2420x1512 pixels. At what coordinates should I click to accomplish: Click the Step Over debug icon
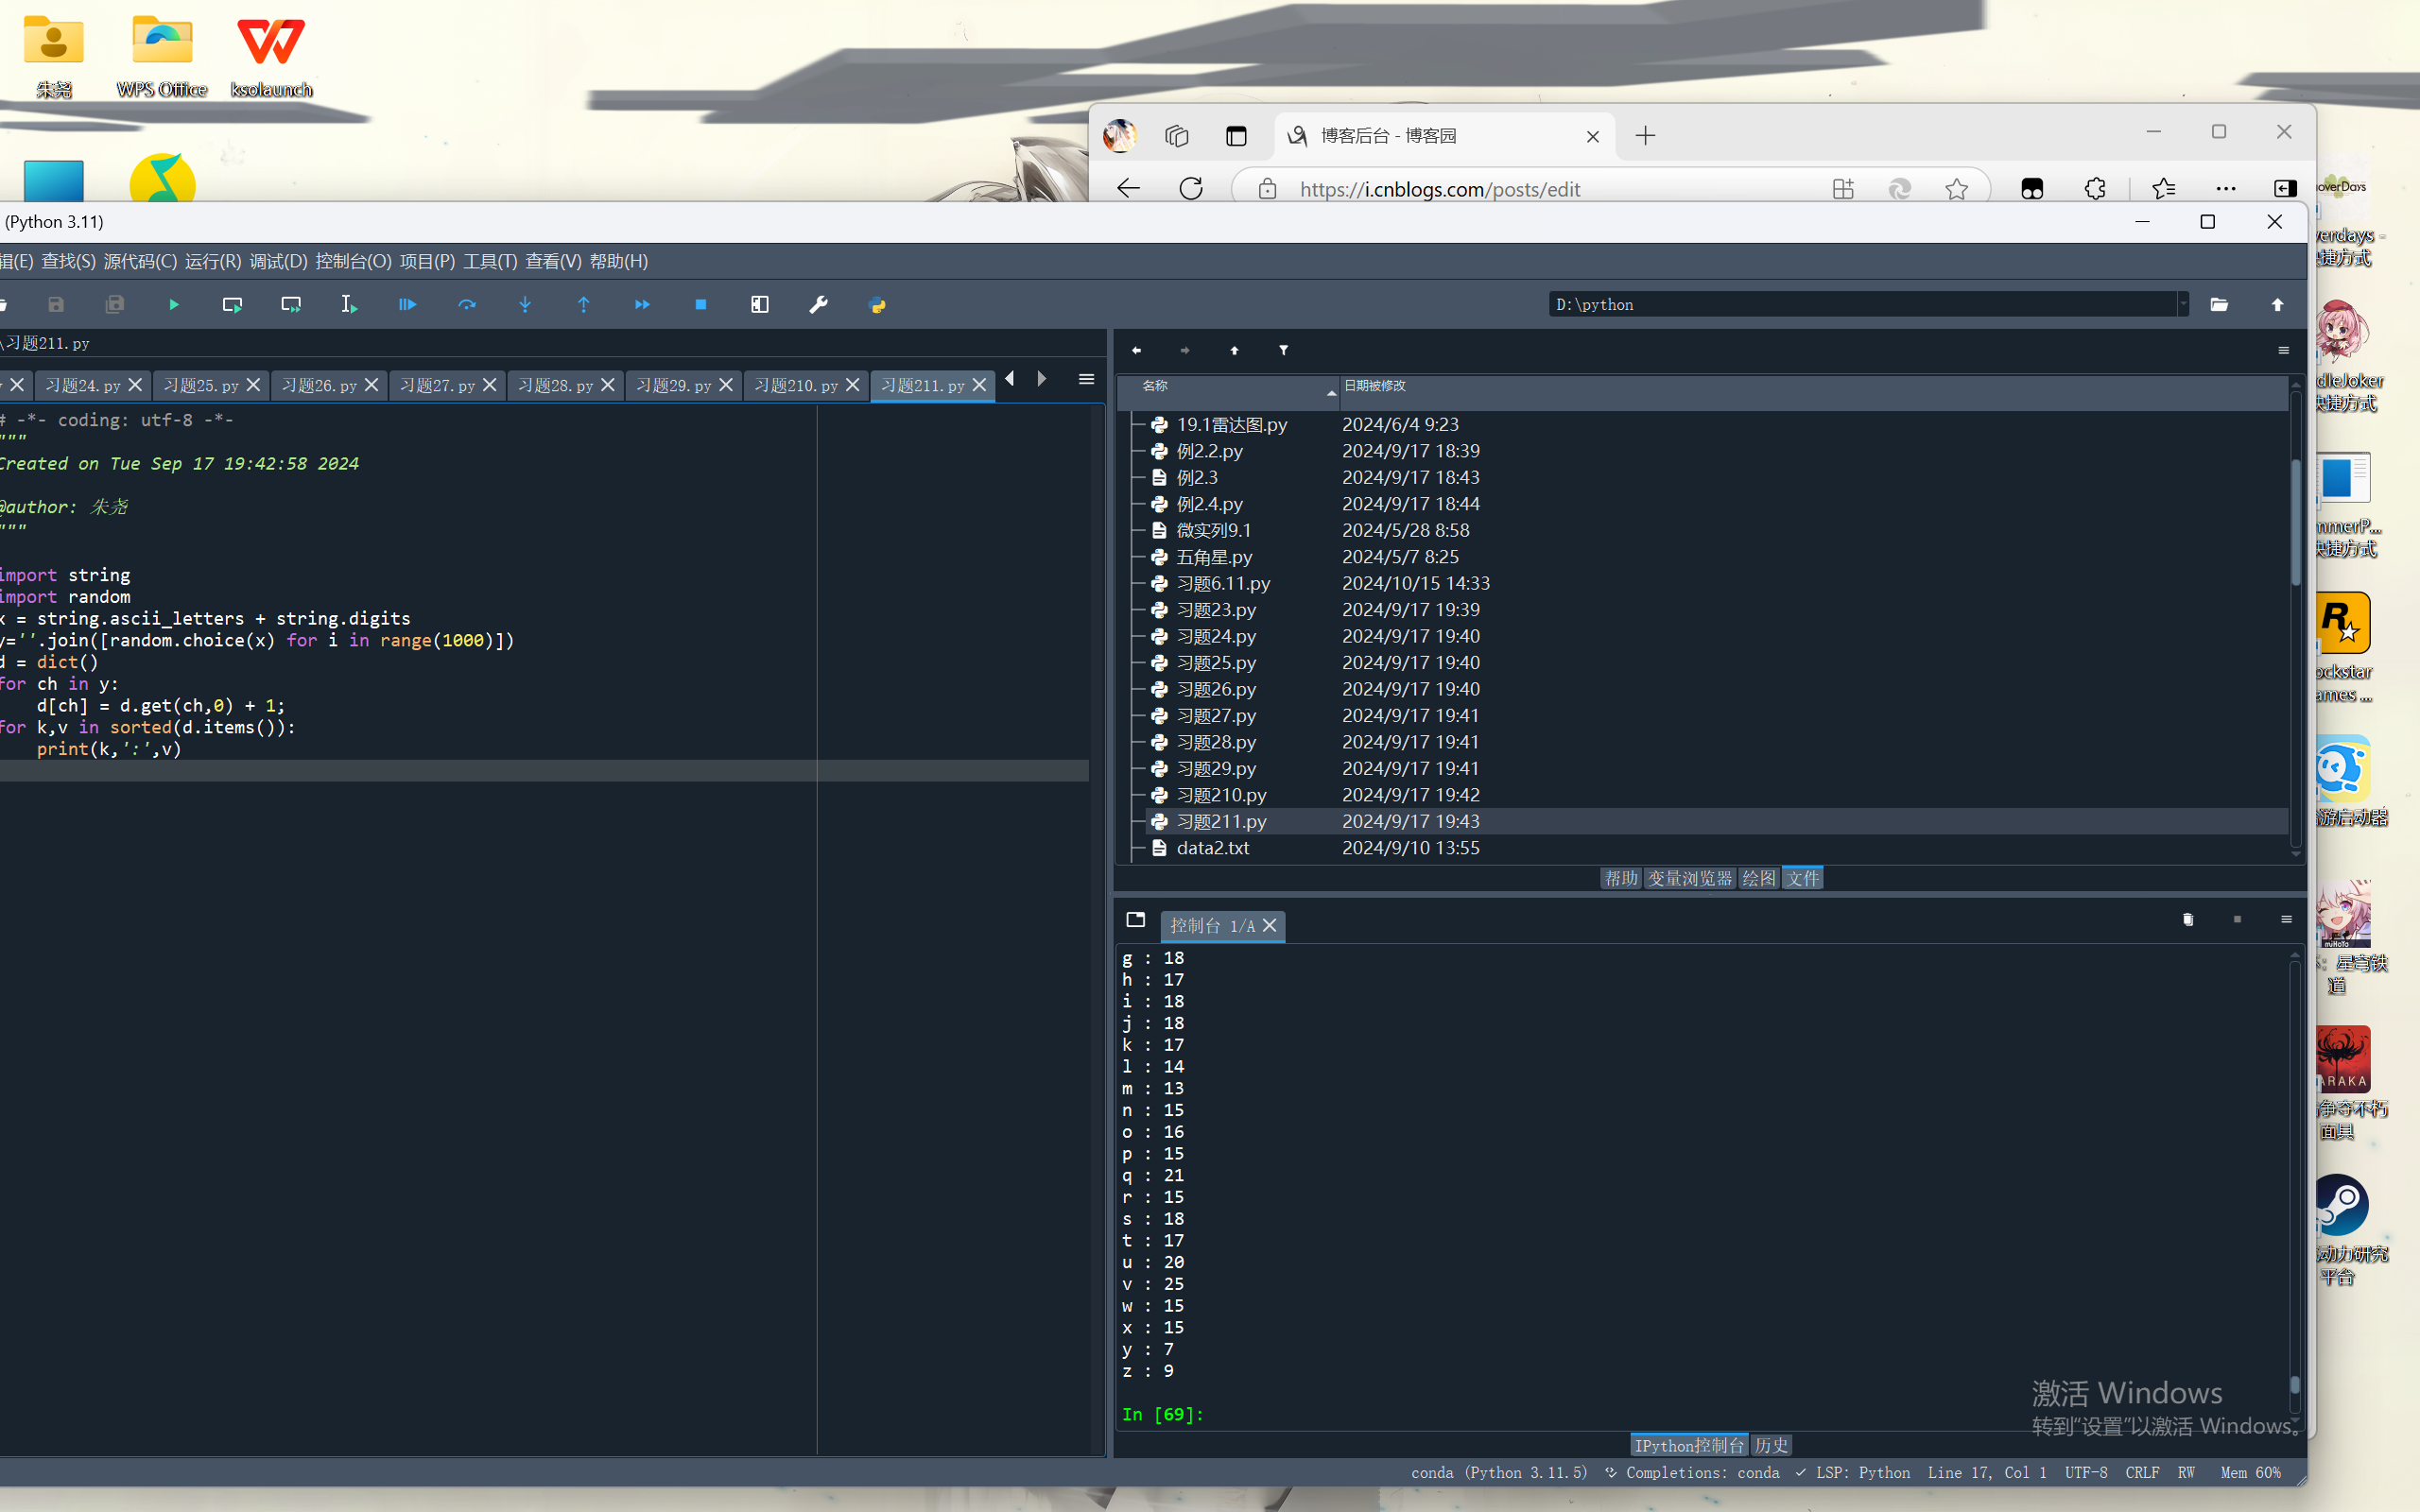point(465,305)
